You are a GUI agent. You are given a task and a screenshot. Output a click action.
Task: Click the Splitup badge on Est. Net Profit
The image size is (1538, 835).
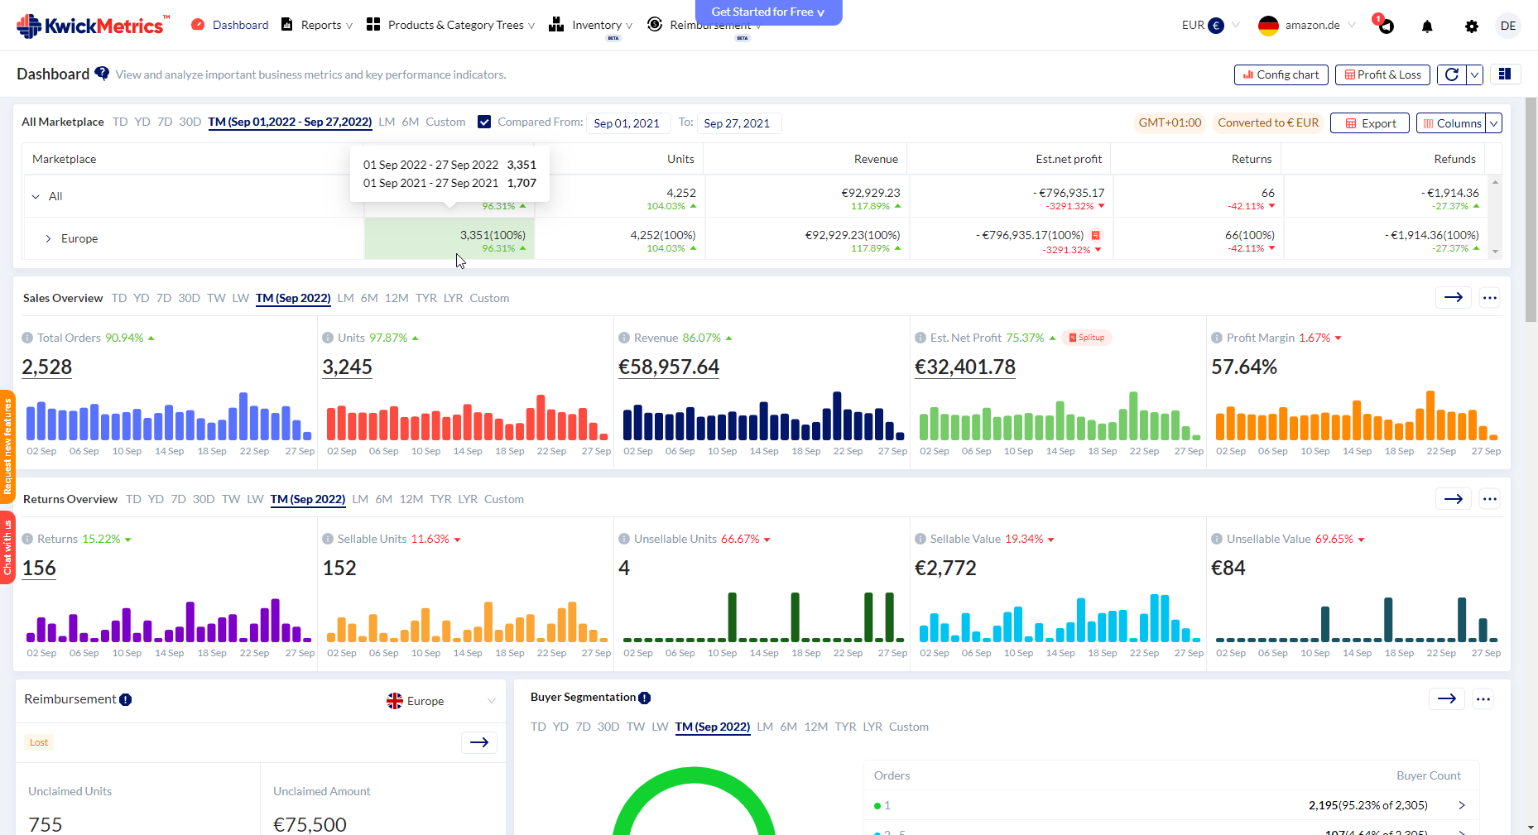tap(1087, 338)
